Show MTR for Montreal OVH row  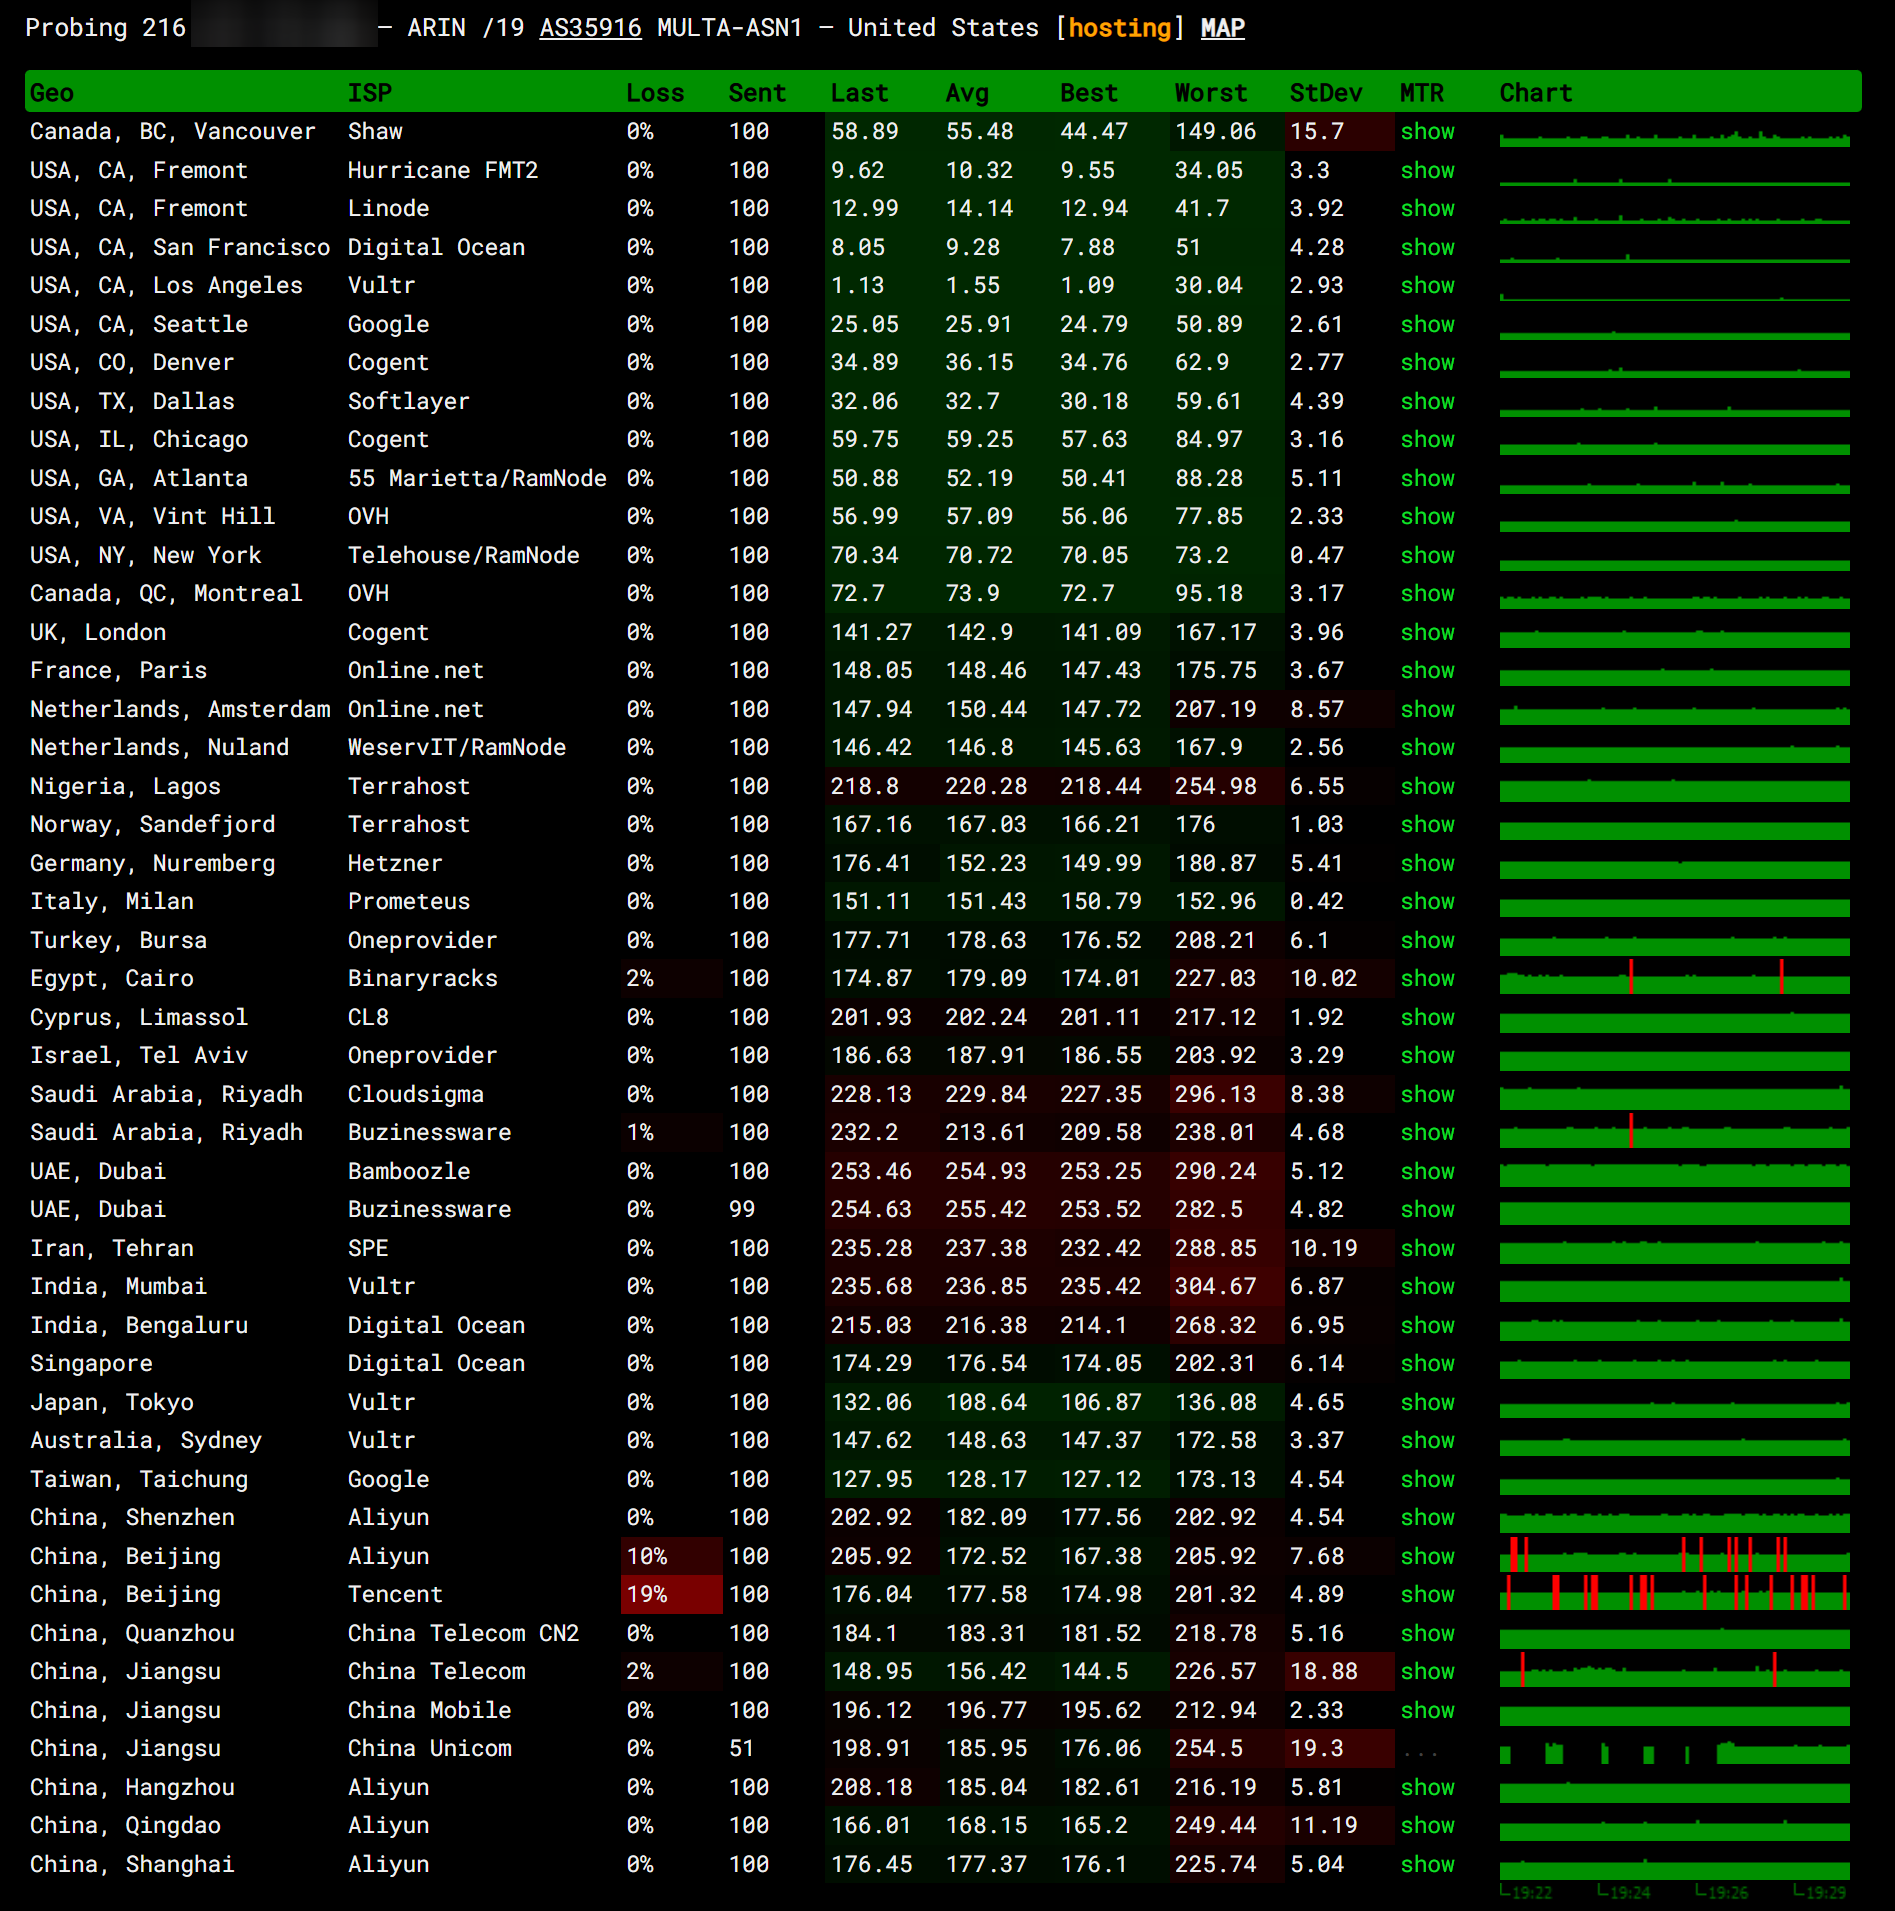1427,594
